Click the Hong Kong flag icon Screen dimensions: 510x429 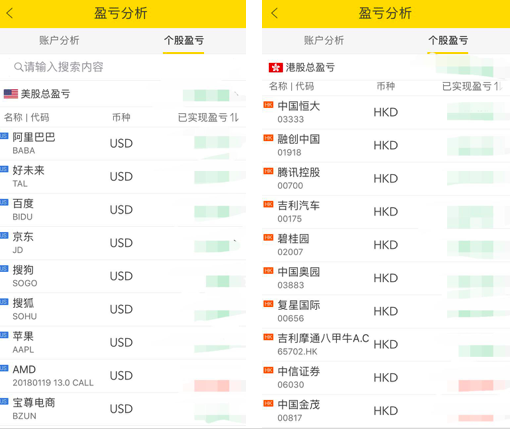pos(276,68)
